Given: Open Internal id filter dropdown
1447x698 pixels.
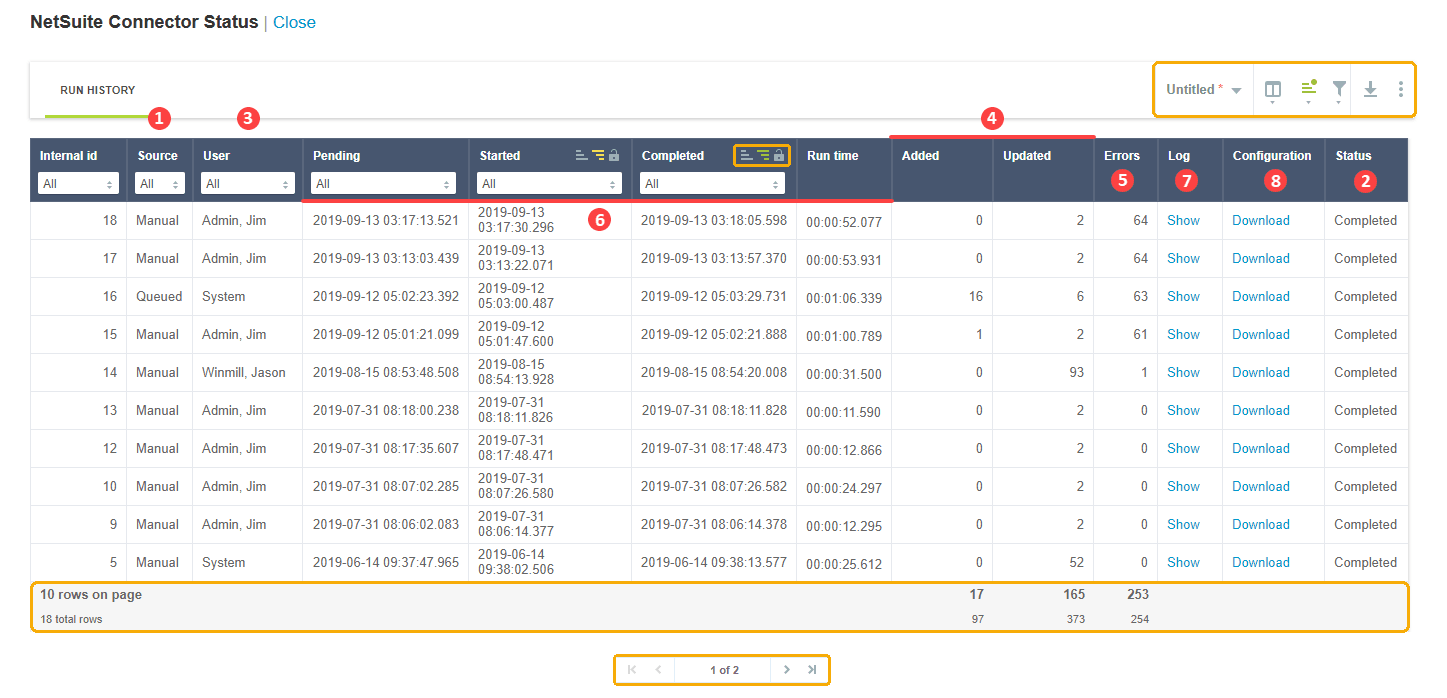Looking at the screenshot, I should pyautogui.click(x=78, y=184).
